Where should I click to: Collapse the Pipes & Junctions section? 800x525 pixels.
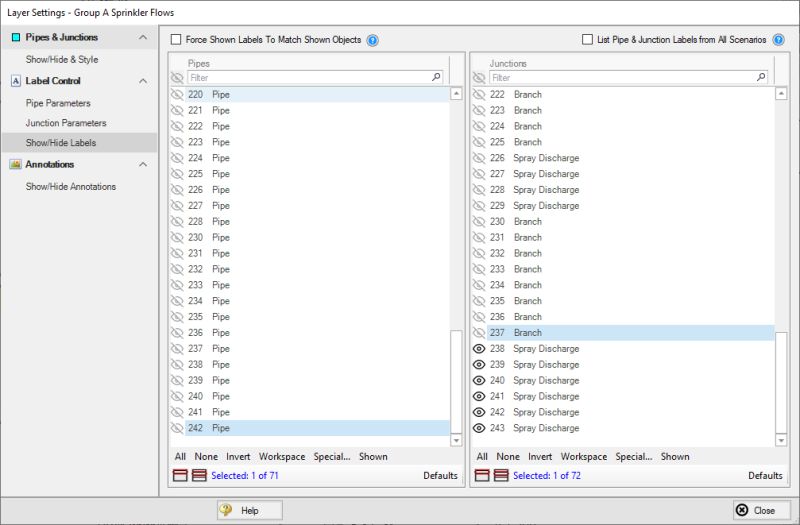143,37
